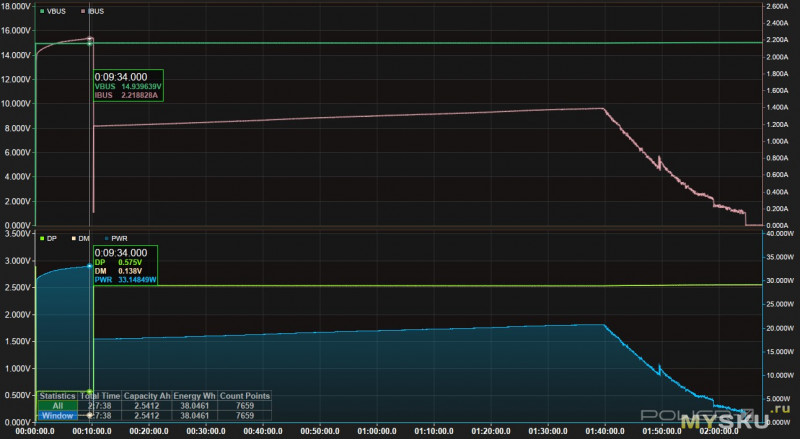The height and width of the screenshot is (439, 800).
Task: Select the Window statistics row button
Action: [x=57, y=416]
